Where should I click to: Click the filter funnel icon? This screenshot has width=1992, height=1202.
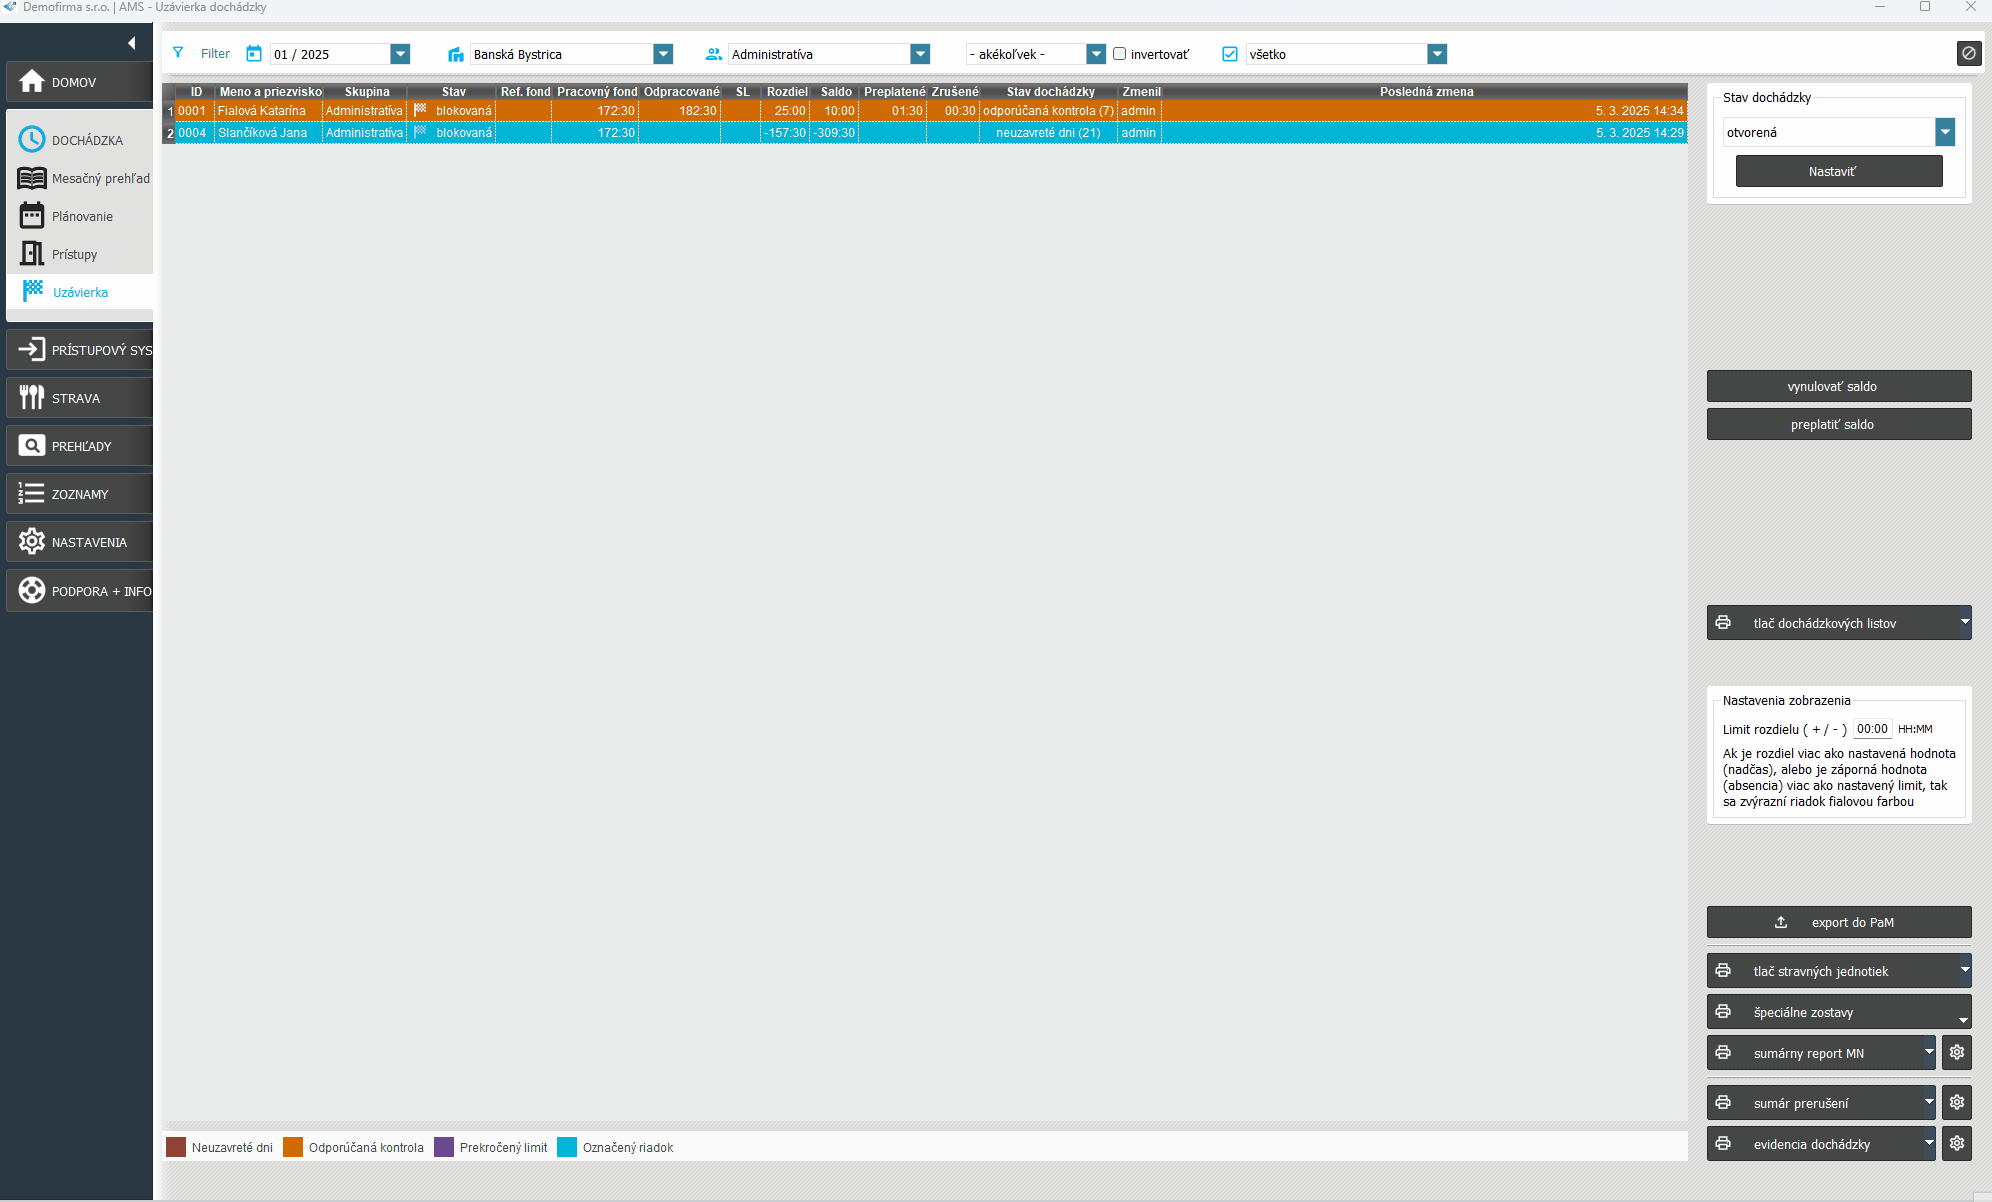click(178, 53)
